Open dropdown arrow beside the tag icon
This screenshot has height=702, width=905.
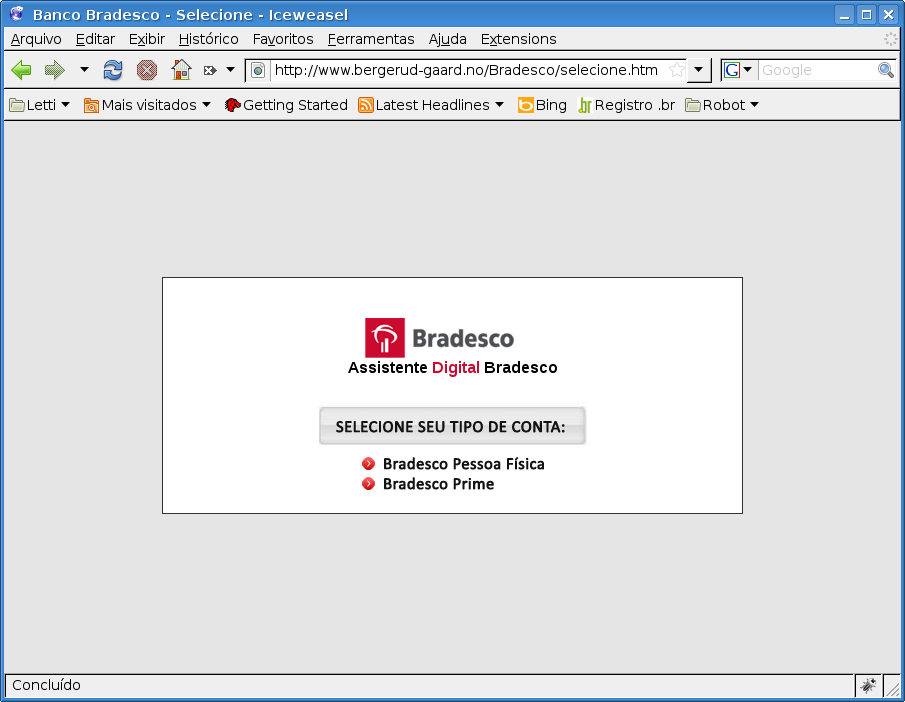[230, 70]
